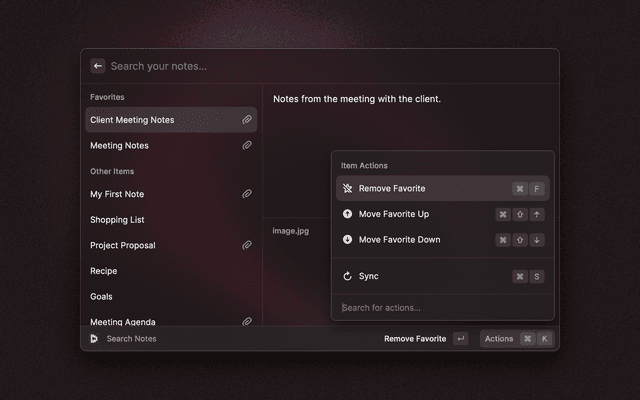640x400 pixels.
Task: Select Remove Favorite from Item Actions
Action: pos(392,189)
